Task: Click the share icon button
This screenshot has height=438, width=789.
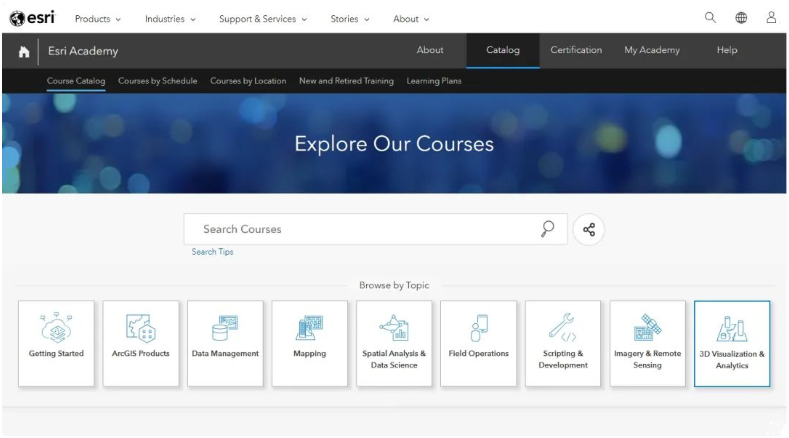Action: point(589,229)
